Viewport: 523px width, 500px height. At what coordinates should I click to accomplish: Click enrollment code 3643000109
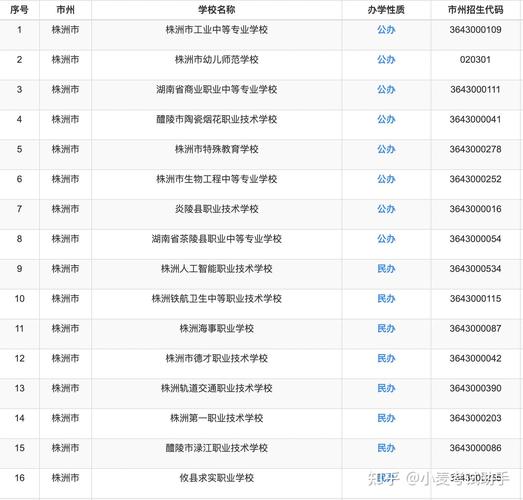(475, 30)
